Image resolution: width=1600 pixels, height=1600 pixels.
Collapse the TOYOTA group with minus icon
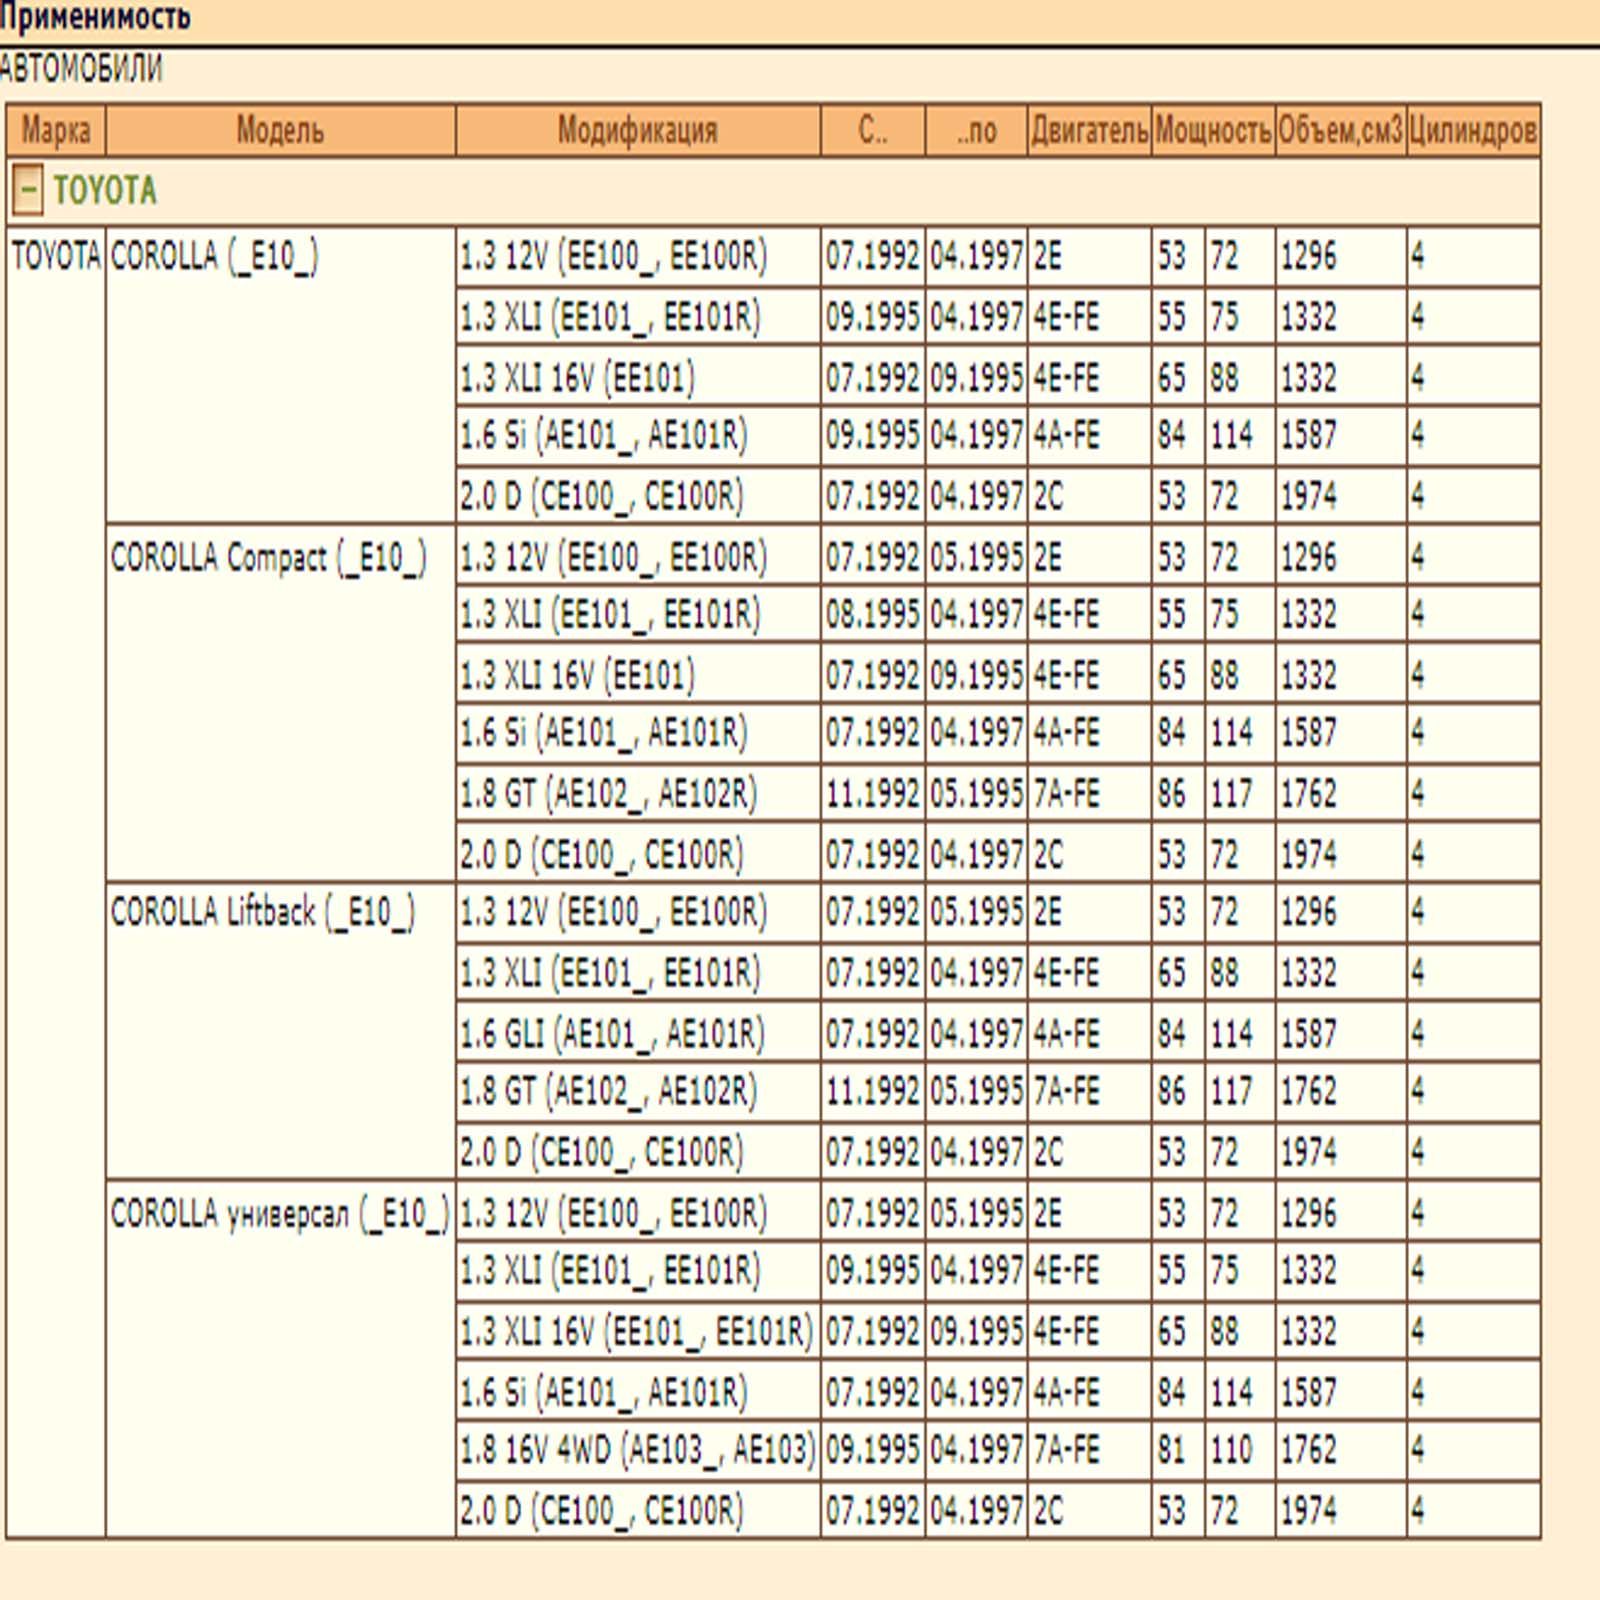click(28, 190)
